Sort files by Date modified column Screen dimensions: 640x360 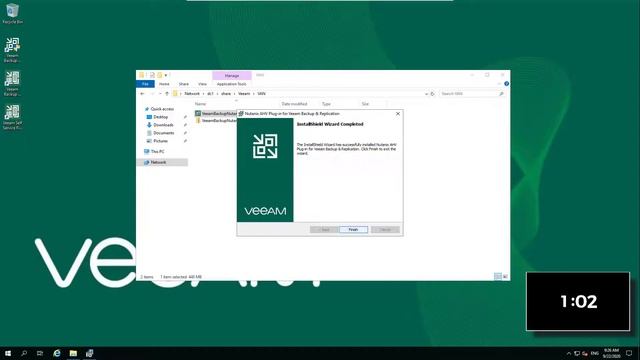(x=294, y=104)
